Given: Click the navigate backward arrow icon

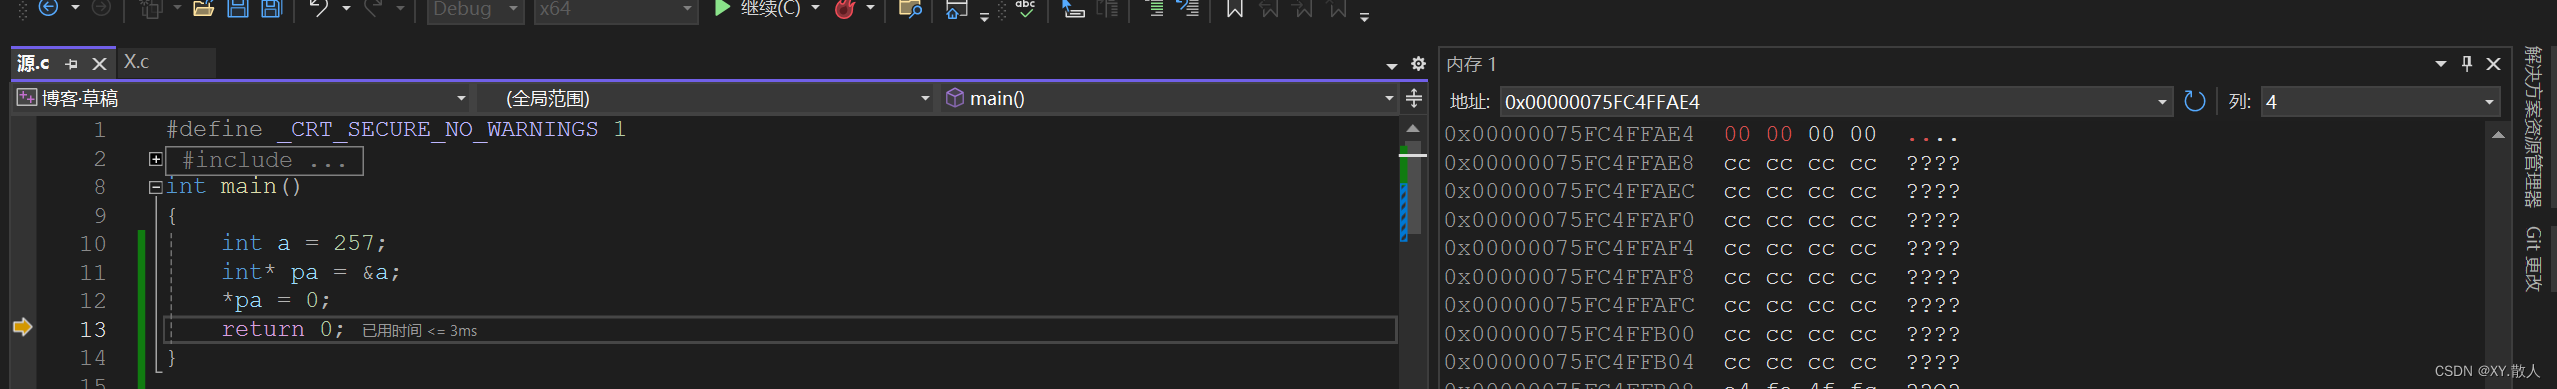Looking at the screenshot, I should click(x=48, y=8).
